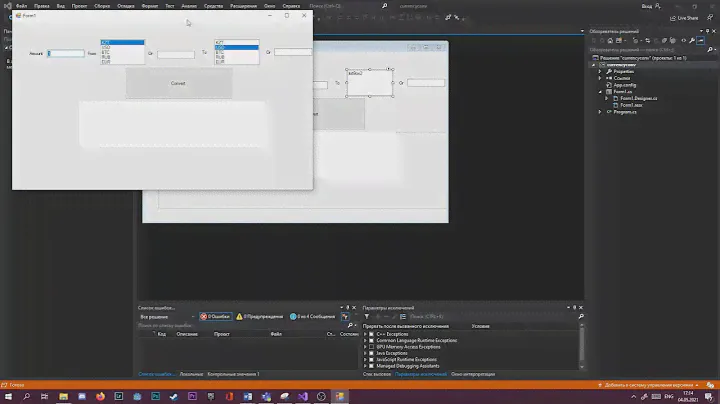Click the Amount input field

click(x=66, y=53)
